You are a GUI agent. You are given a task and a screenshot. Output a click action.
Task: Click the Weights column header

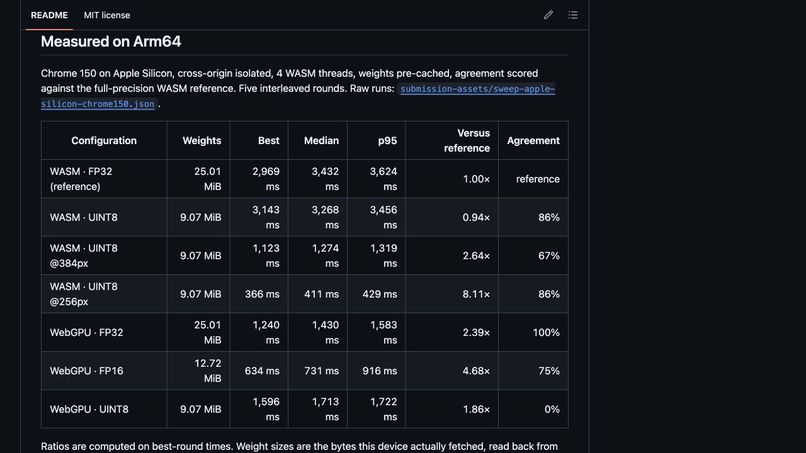pos(198,140)
